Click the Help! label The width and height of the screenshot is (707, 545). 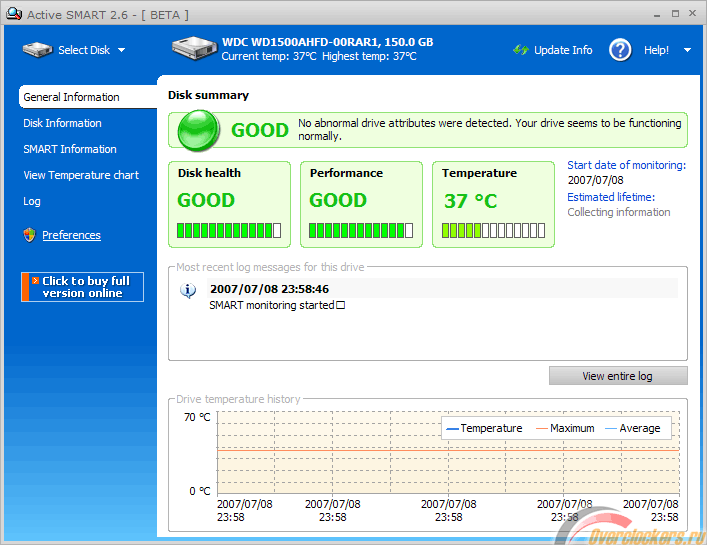pos(656,50)
